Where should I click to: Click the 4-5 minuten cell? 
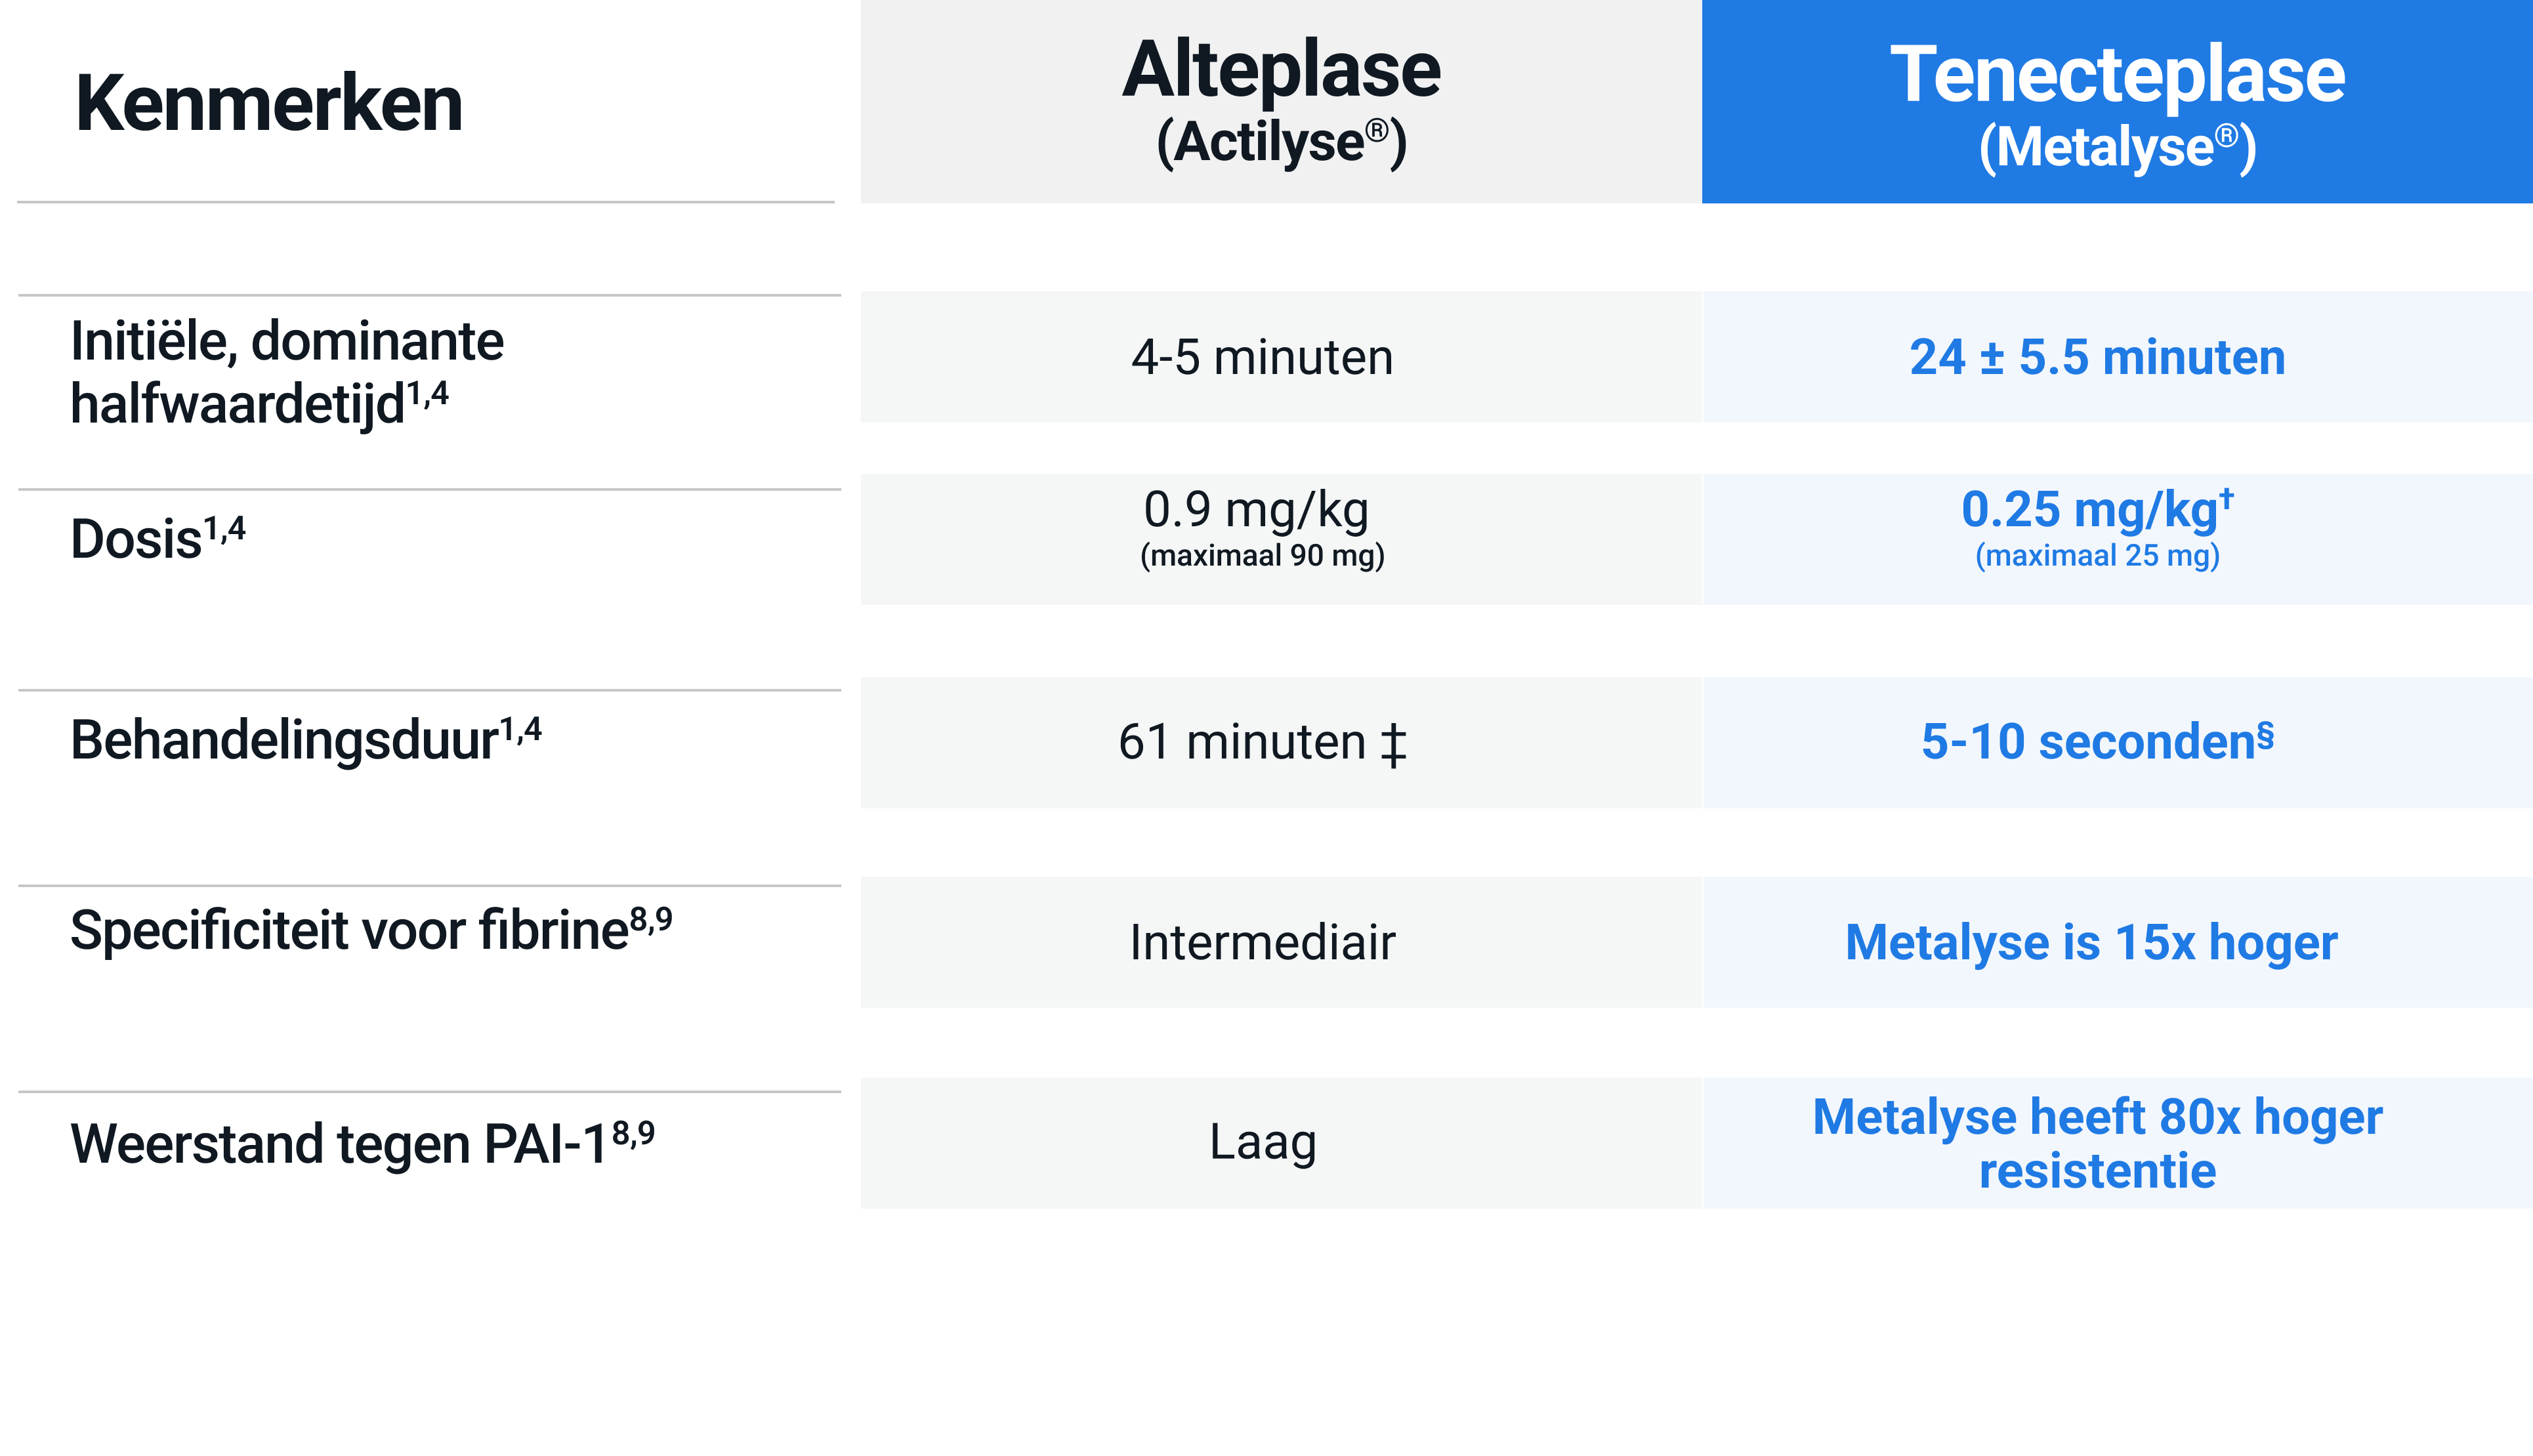(x=1262, y=358)
